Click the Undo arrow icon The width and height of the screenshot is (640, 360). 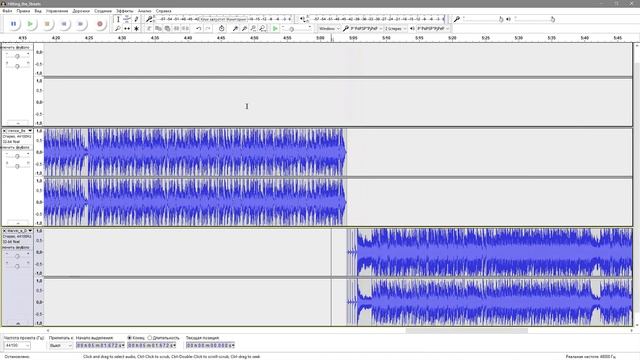coord(198,29)
